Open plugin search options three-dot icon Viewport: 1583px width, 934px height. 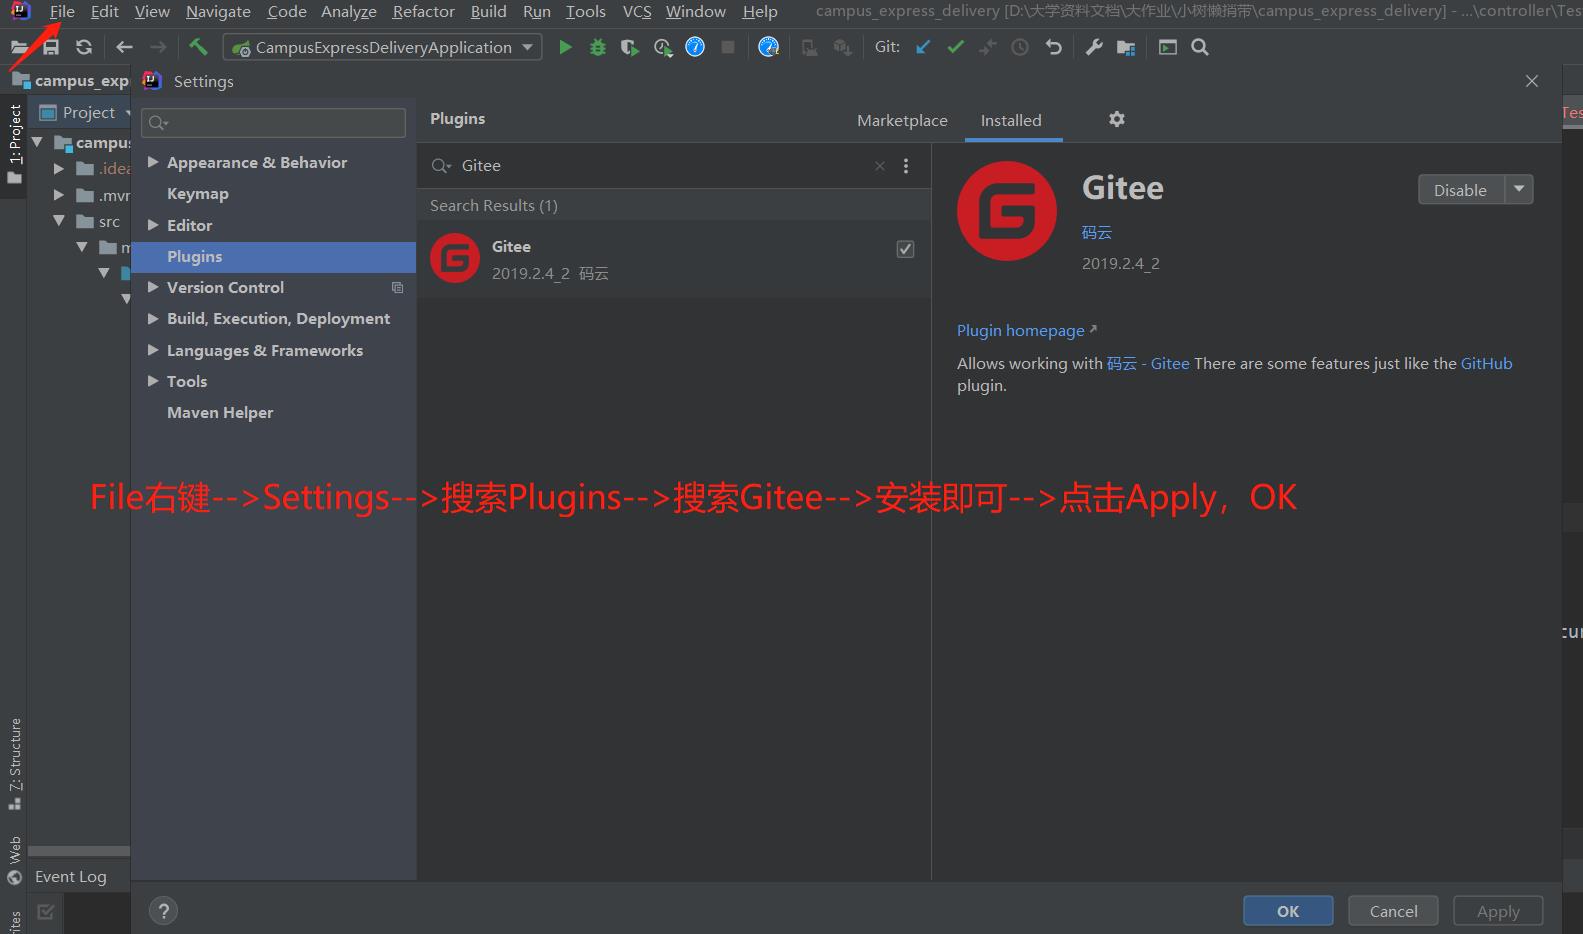[906, 166]
